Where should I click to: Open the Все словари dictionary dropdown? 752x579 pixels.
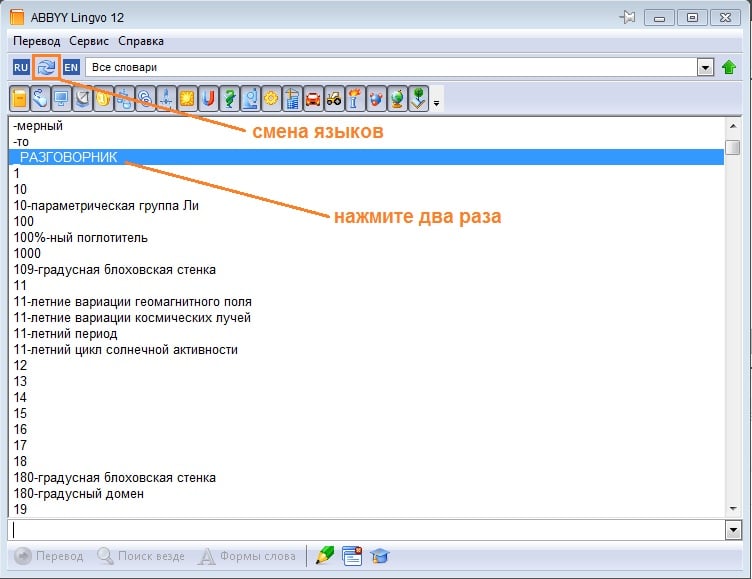point(705,68)
